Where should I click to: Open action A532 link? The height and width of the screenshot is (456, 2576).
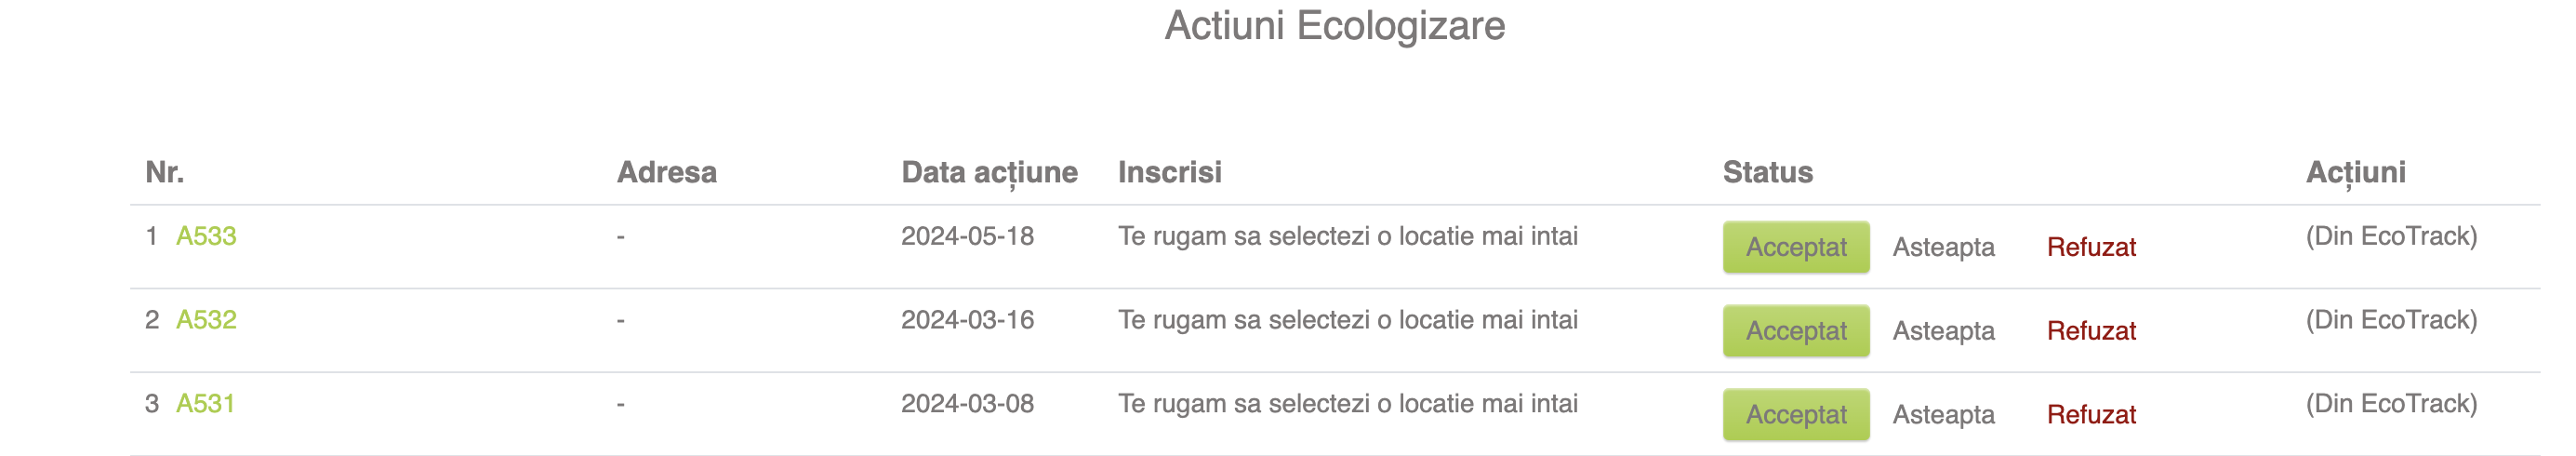[x=206, y=320]
